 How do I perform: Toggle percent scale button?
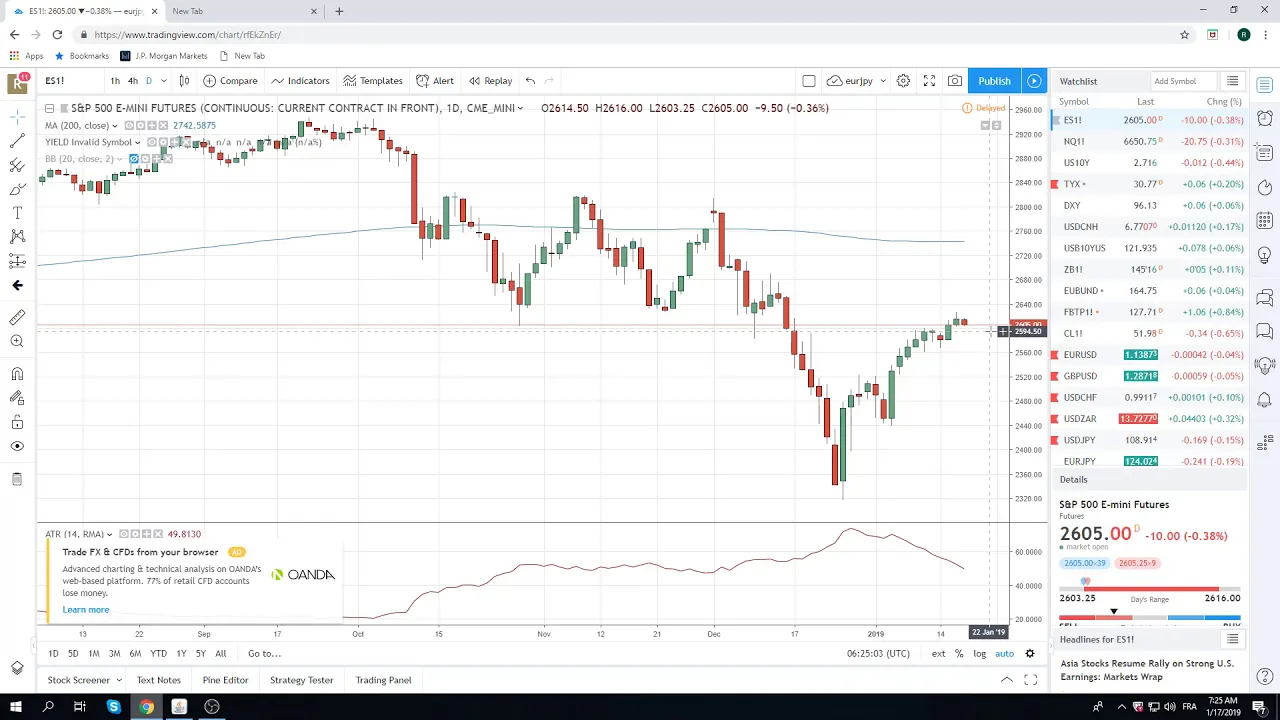coord(958,654)
